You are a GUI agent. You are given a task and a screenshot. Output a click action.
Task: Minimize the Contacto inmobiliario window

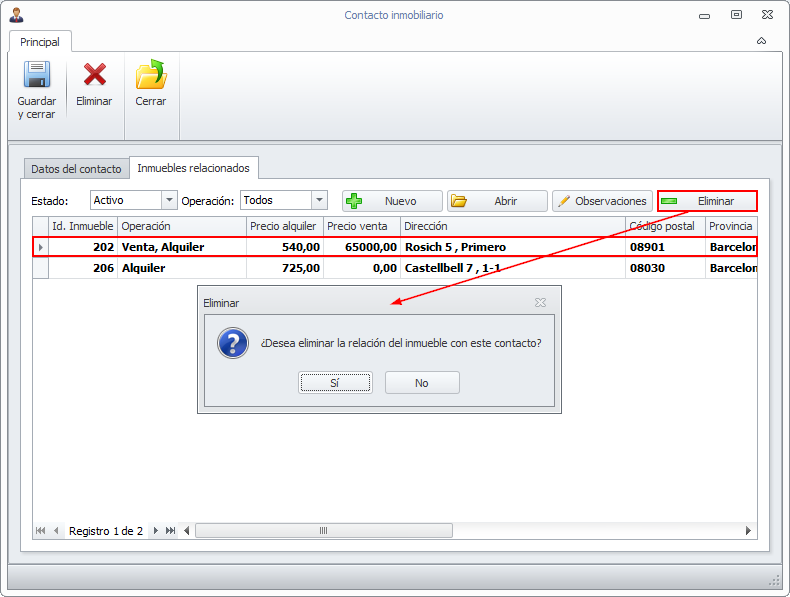pyautogui.click(x=704, y=16)
